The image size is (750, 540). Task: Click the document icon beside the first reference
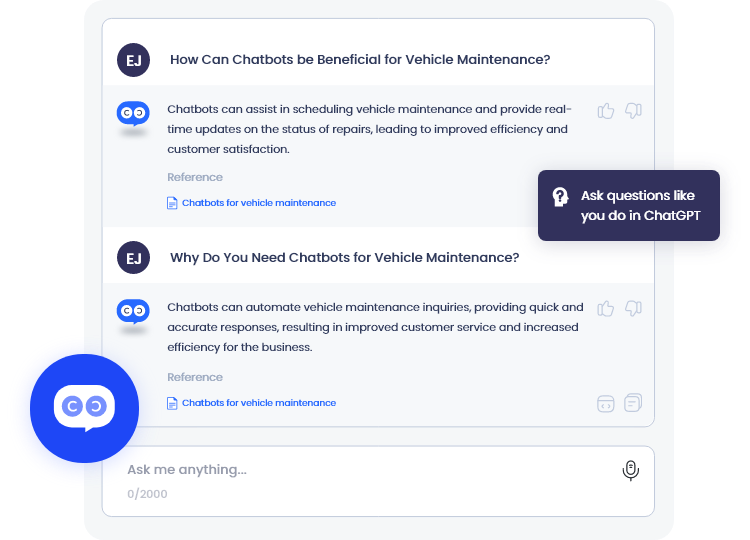click(172, 203)
